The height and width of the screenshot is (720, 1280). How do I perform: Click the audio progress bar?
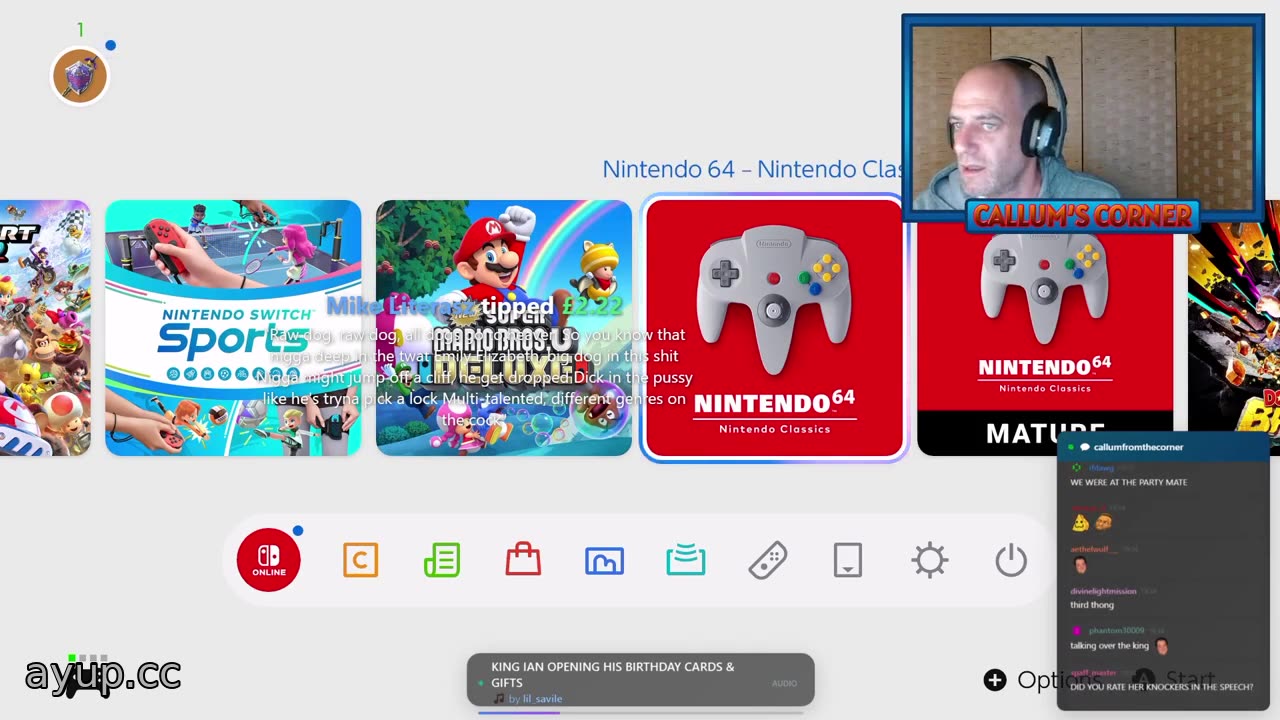point(641,713)
